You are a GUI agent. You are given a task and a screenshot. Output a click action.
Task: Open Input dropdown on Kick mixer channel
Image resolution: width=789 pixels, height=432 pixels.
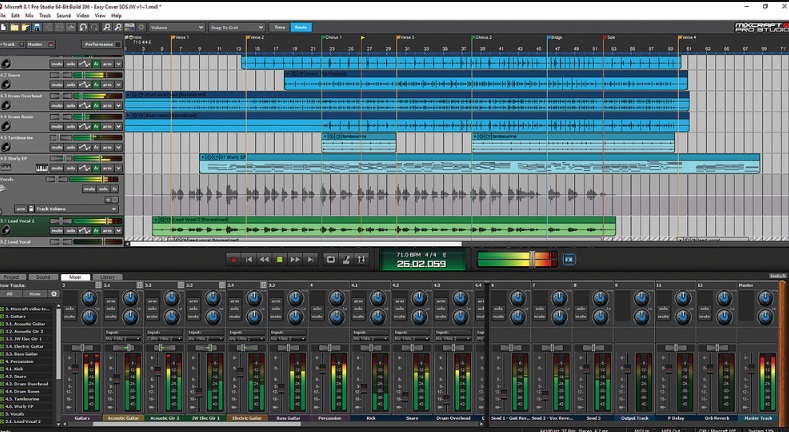coord(371,338)
